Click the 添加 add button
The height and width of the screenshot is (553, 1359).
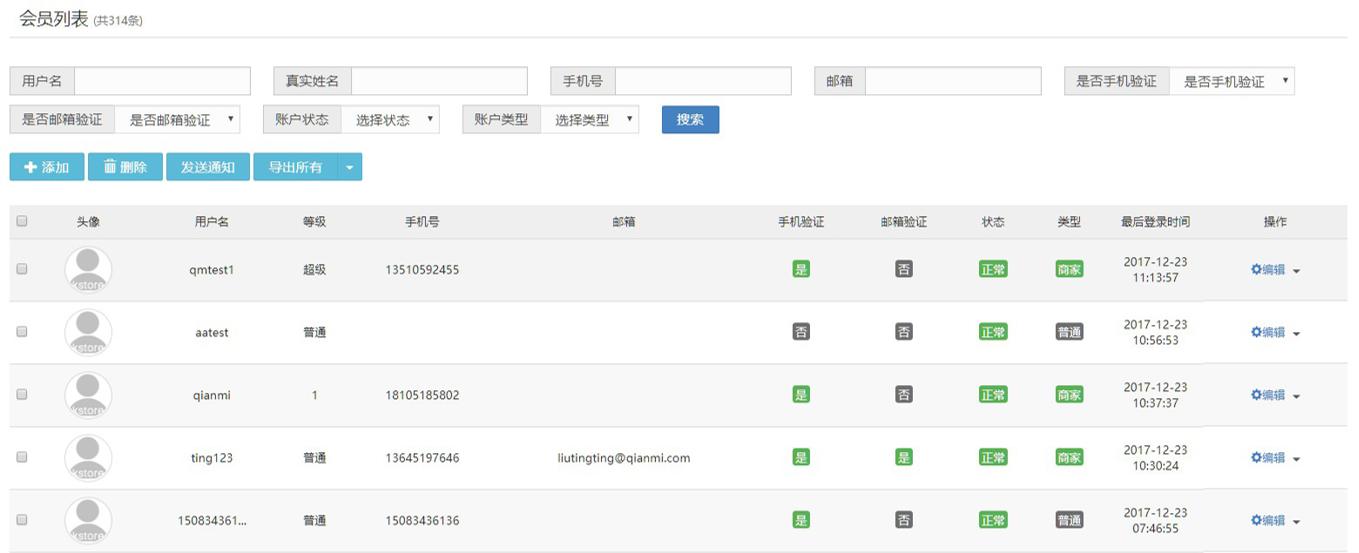[47, 167]
